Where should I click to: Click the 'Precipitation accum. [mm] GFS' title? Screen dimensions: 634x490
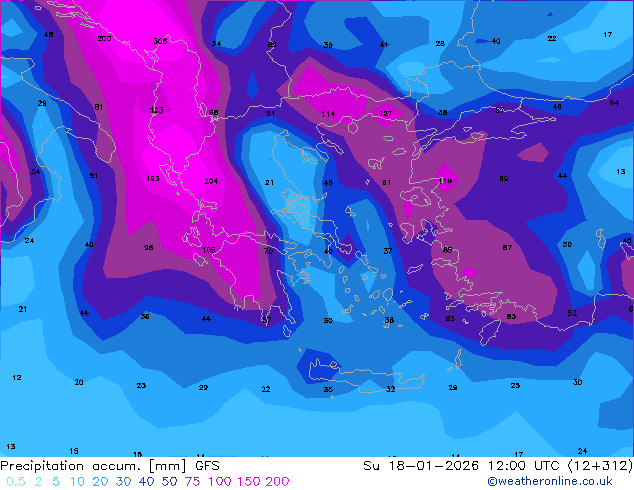110,466
